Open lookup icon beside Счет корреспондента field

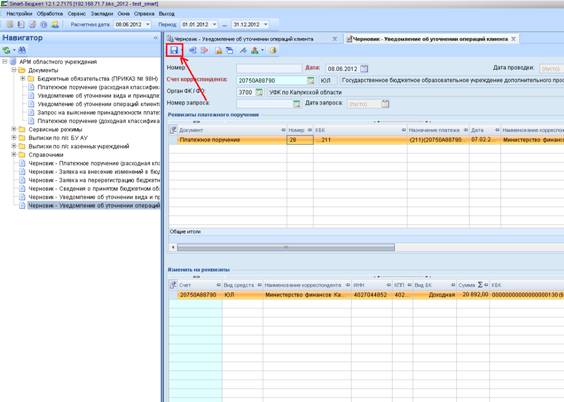pos(310,81)
